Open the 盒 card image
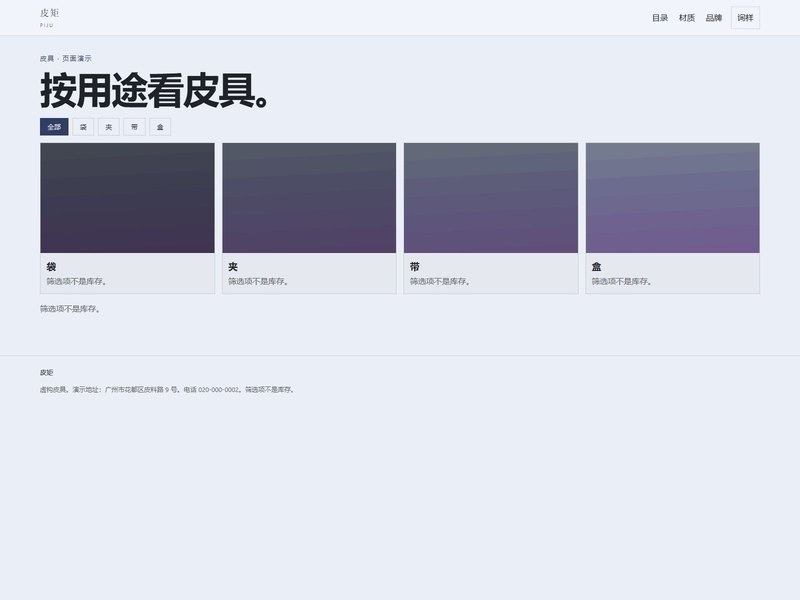Viewport: 800px width, 600px height. (672, 198)
